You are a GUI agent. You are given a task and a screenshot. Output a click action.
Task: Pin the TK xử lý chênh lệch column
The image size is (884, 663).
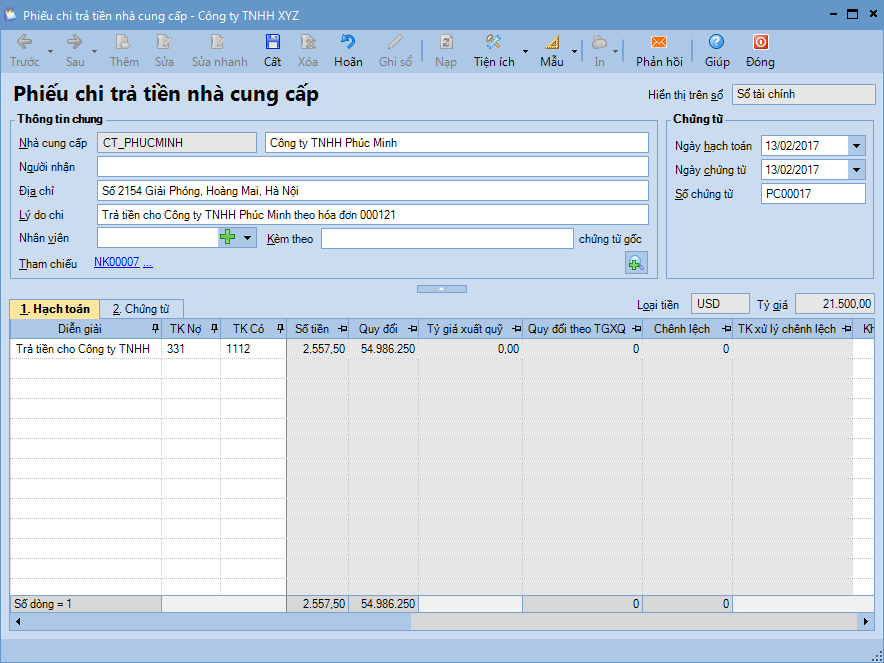point(846,329)
